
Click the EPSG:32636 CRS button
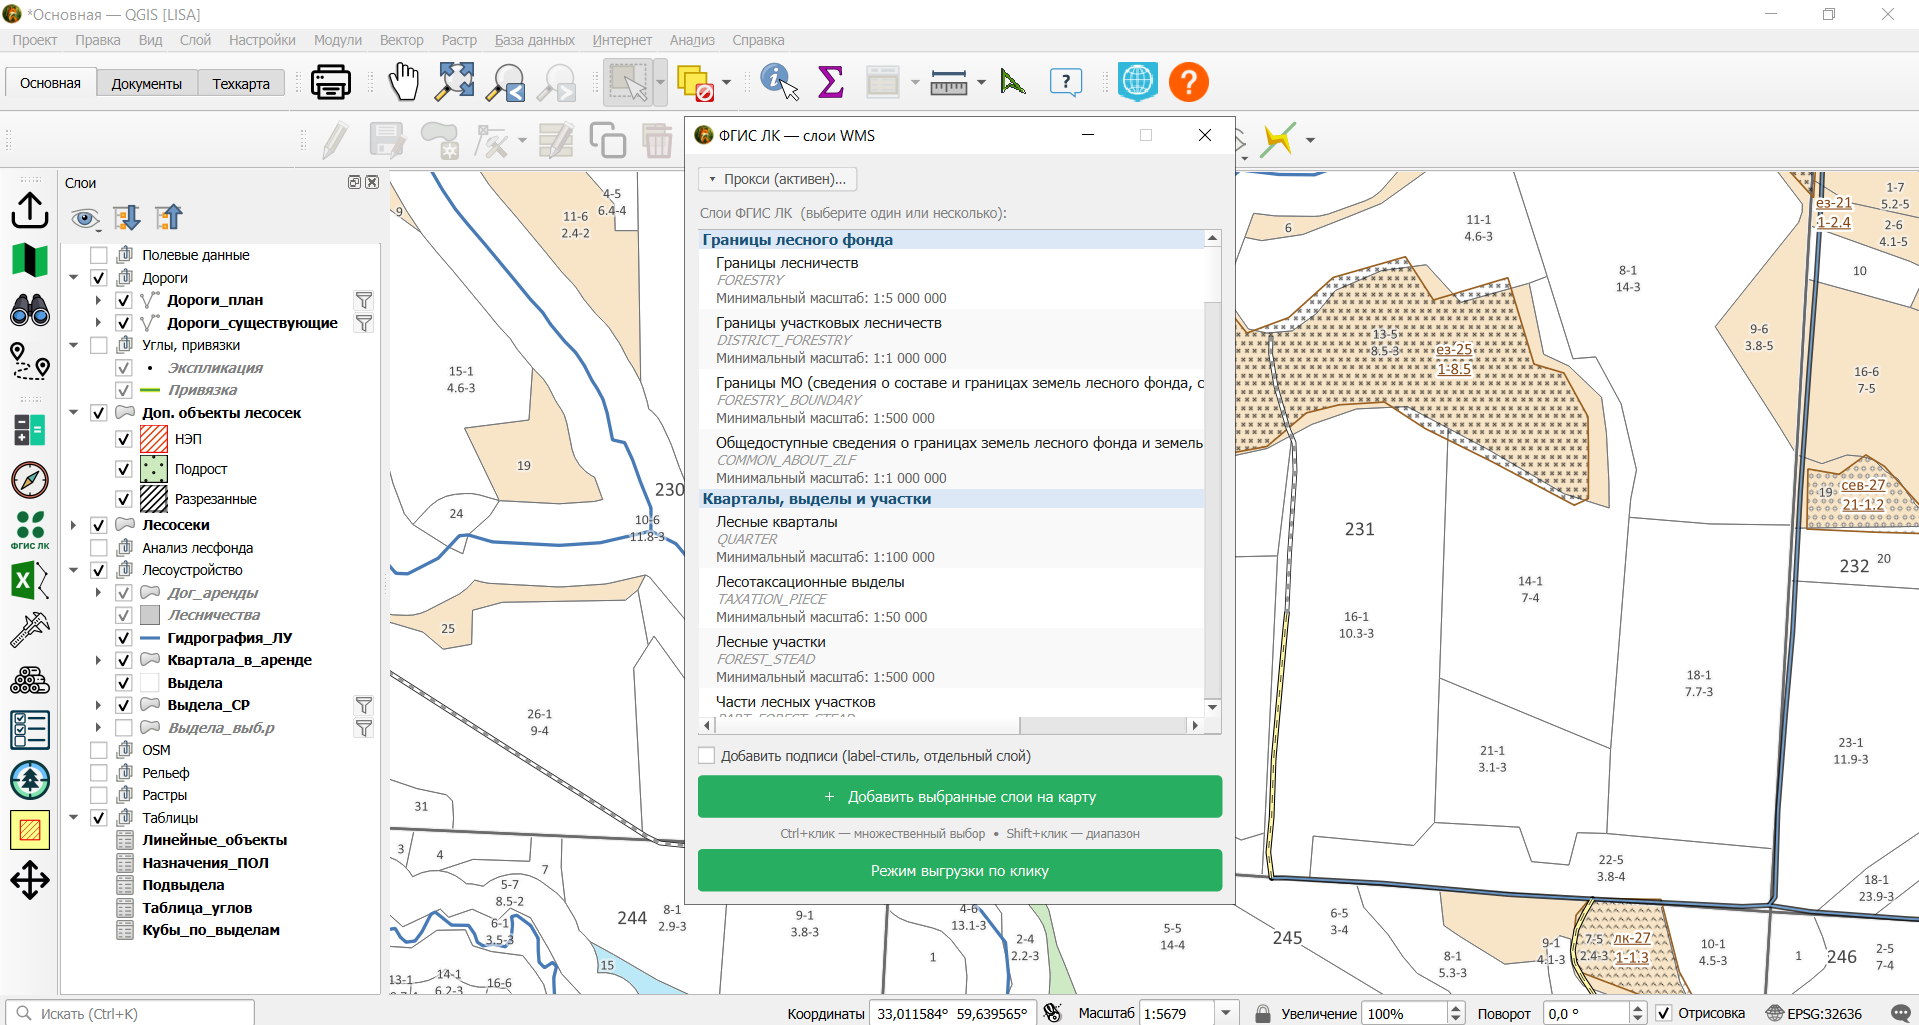1814,1013
